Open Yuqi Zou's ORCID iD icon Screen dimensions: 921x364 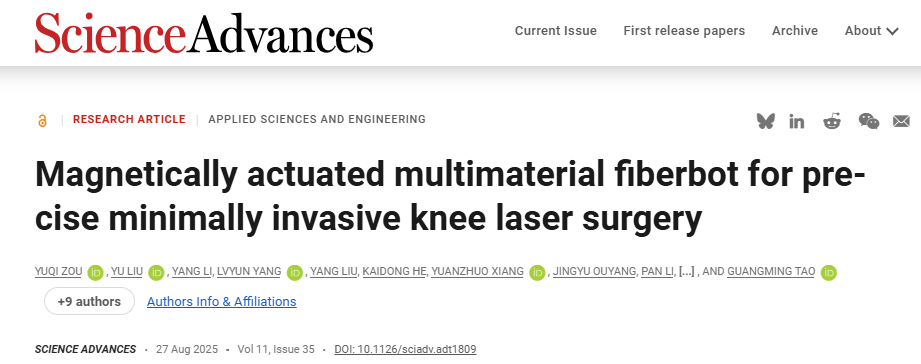(95, 272)
